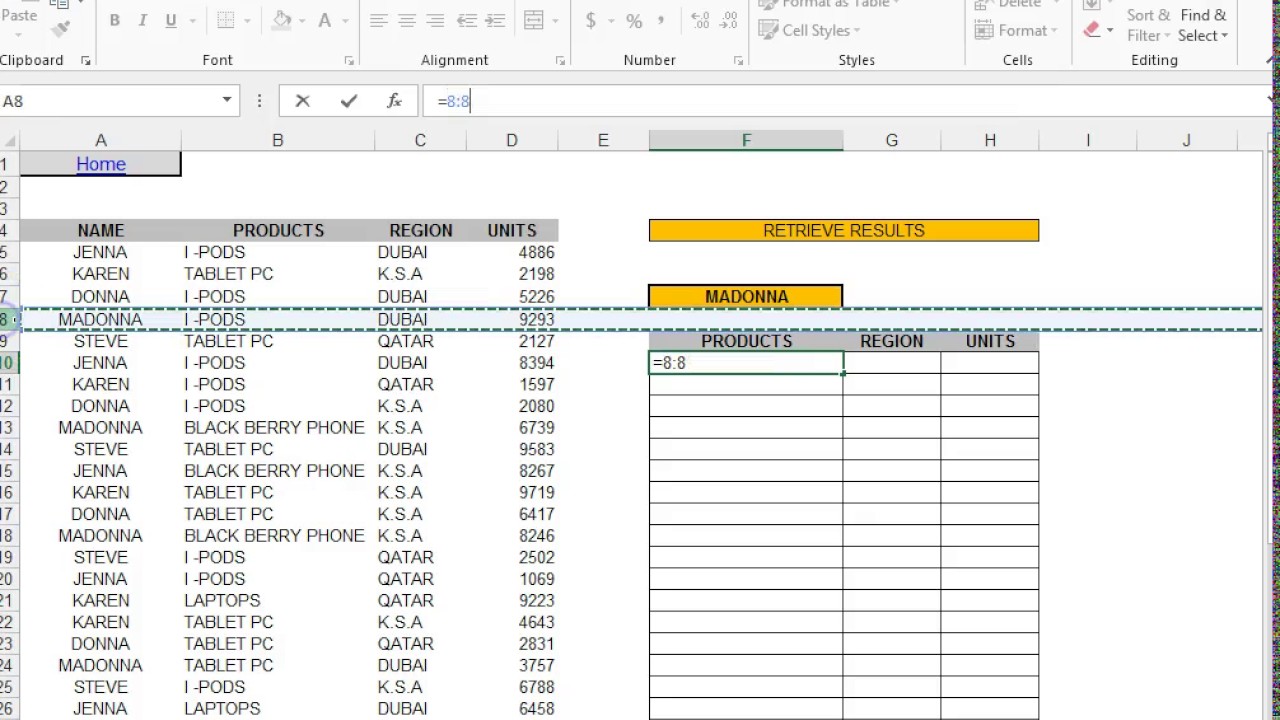Align text left
Image resolution: width=1280 pixels, height=720 pixels.
coord(378,21)
